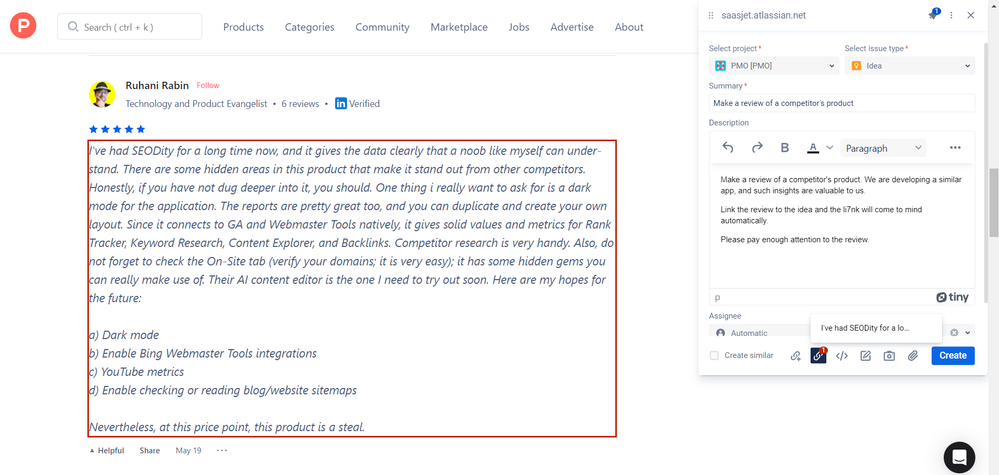Click inside the description text area
This screenshot has width=999, height=475.
[x=842, y=226]
